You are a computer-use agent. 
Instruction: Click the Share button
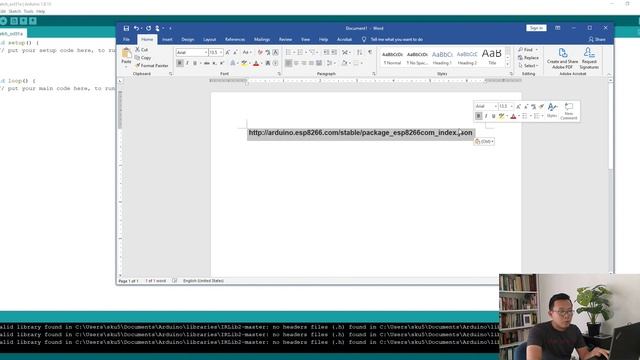tap(597, 40)
